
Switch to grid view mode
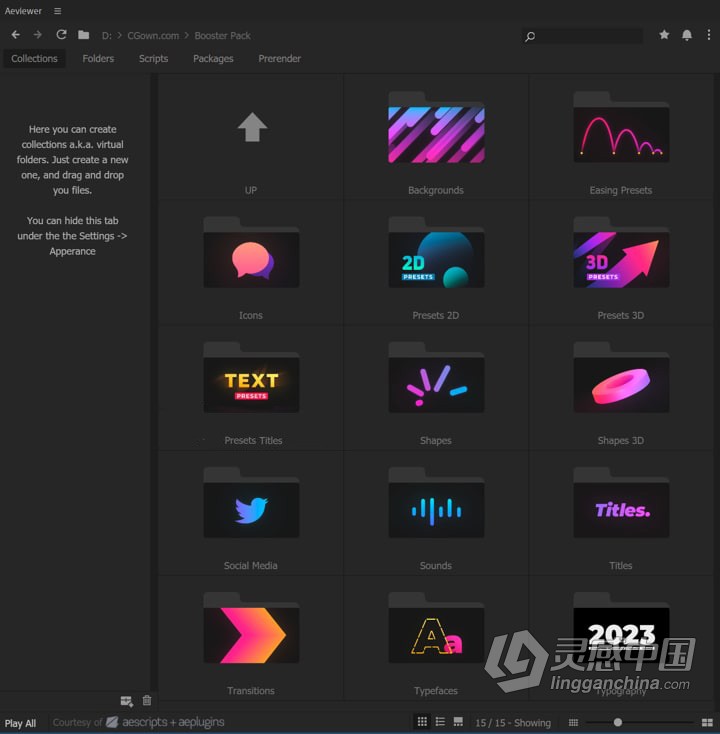click(x=422, y=722)
